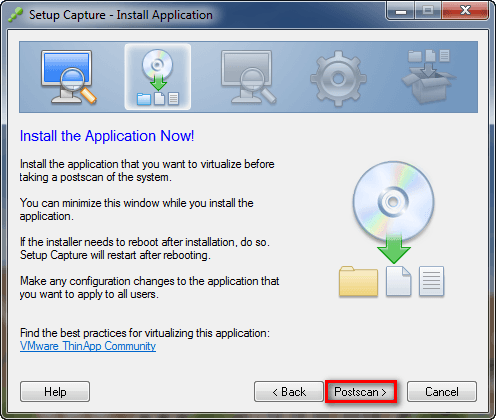Click the large yellow folder illustration

(358, 281)
